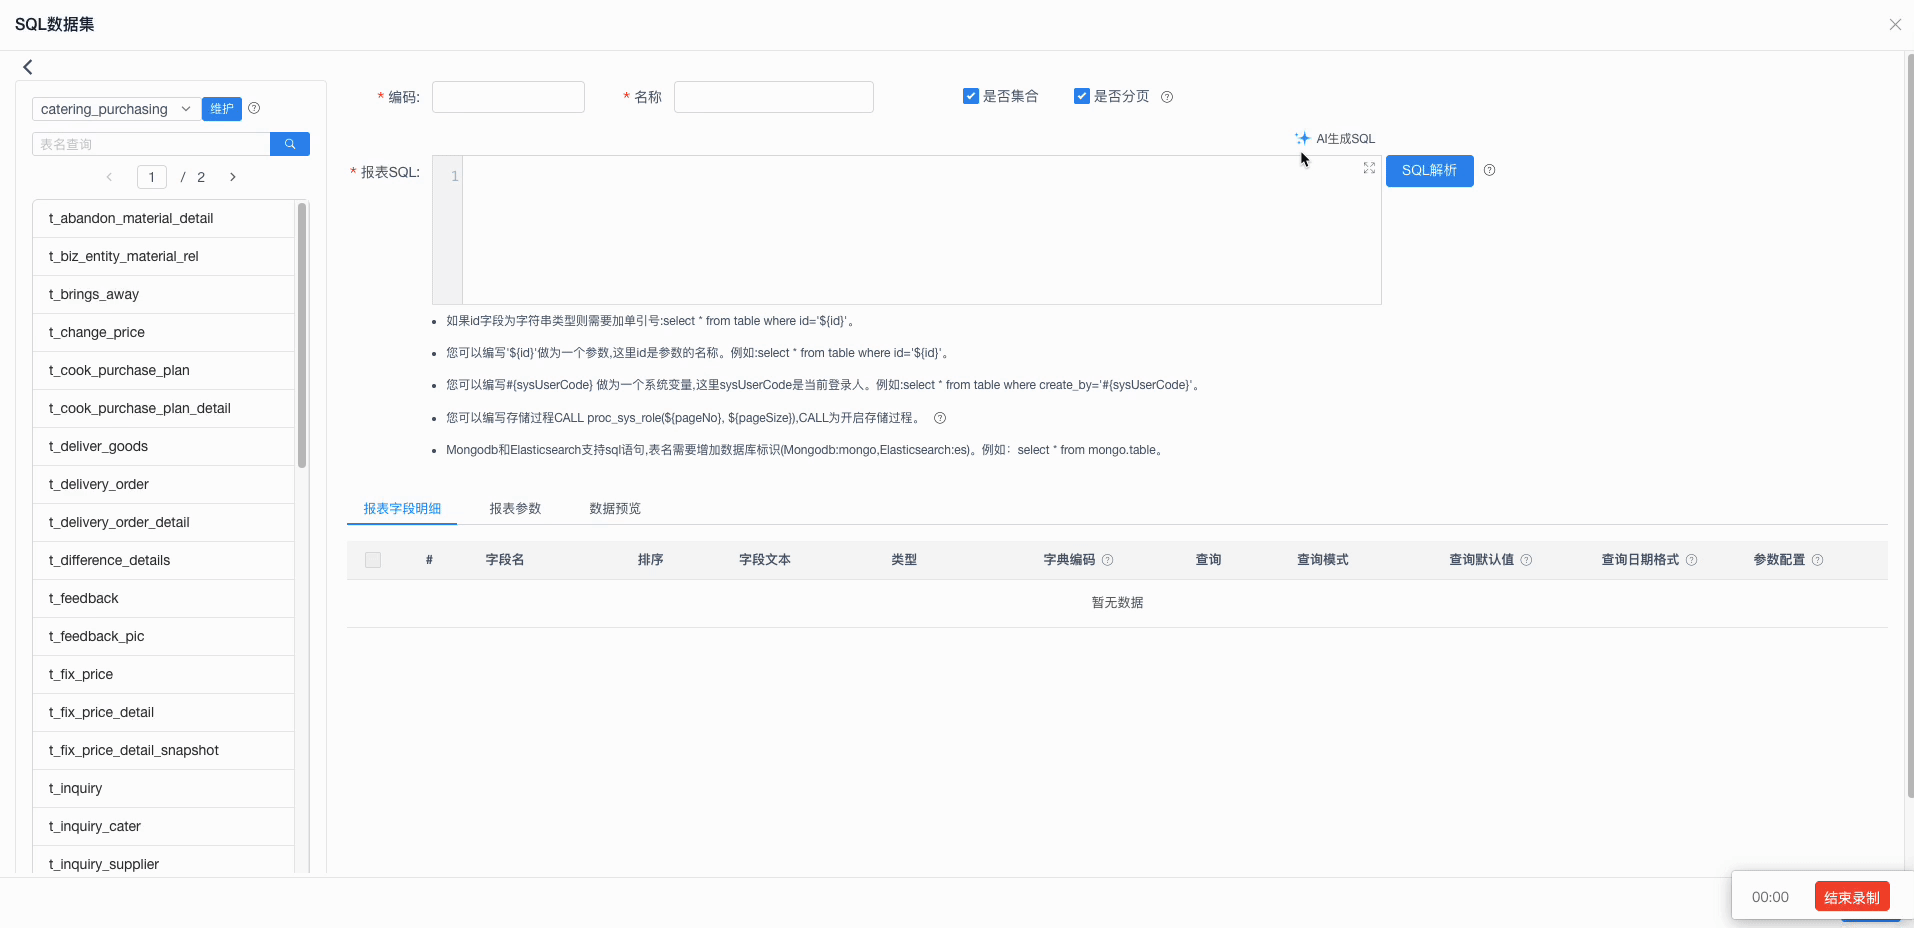Click help icon beside 查询日期格式 column
Screen dimensions: 1914x928
1691,560
